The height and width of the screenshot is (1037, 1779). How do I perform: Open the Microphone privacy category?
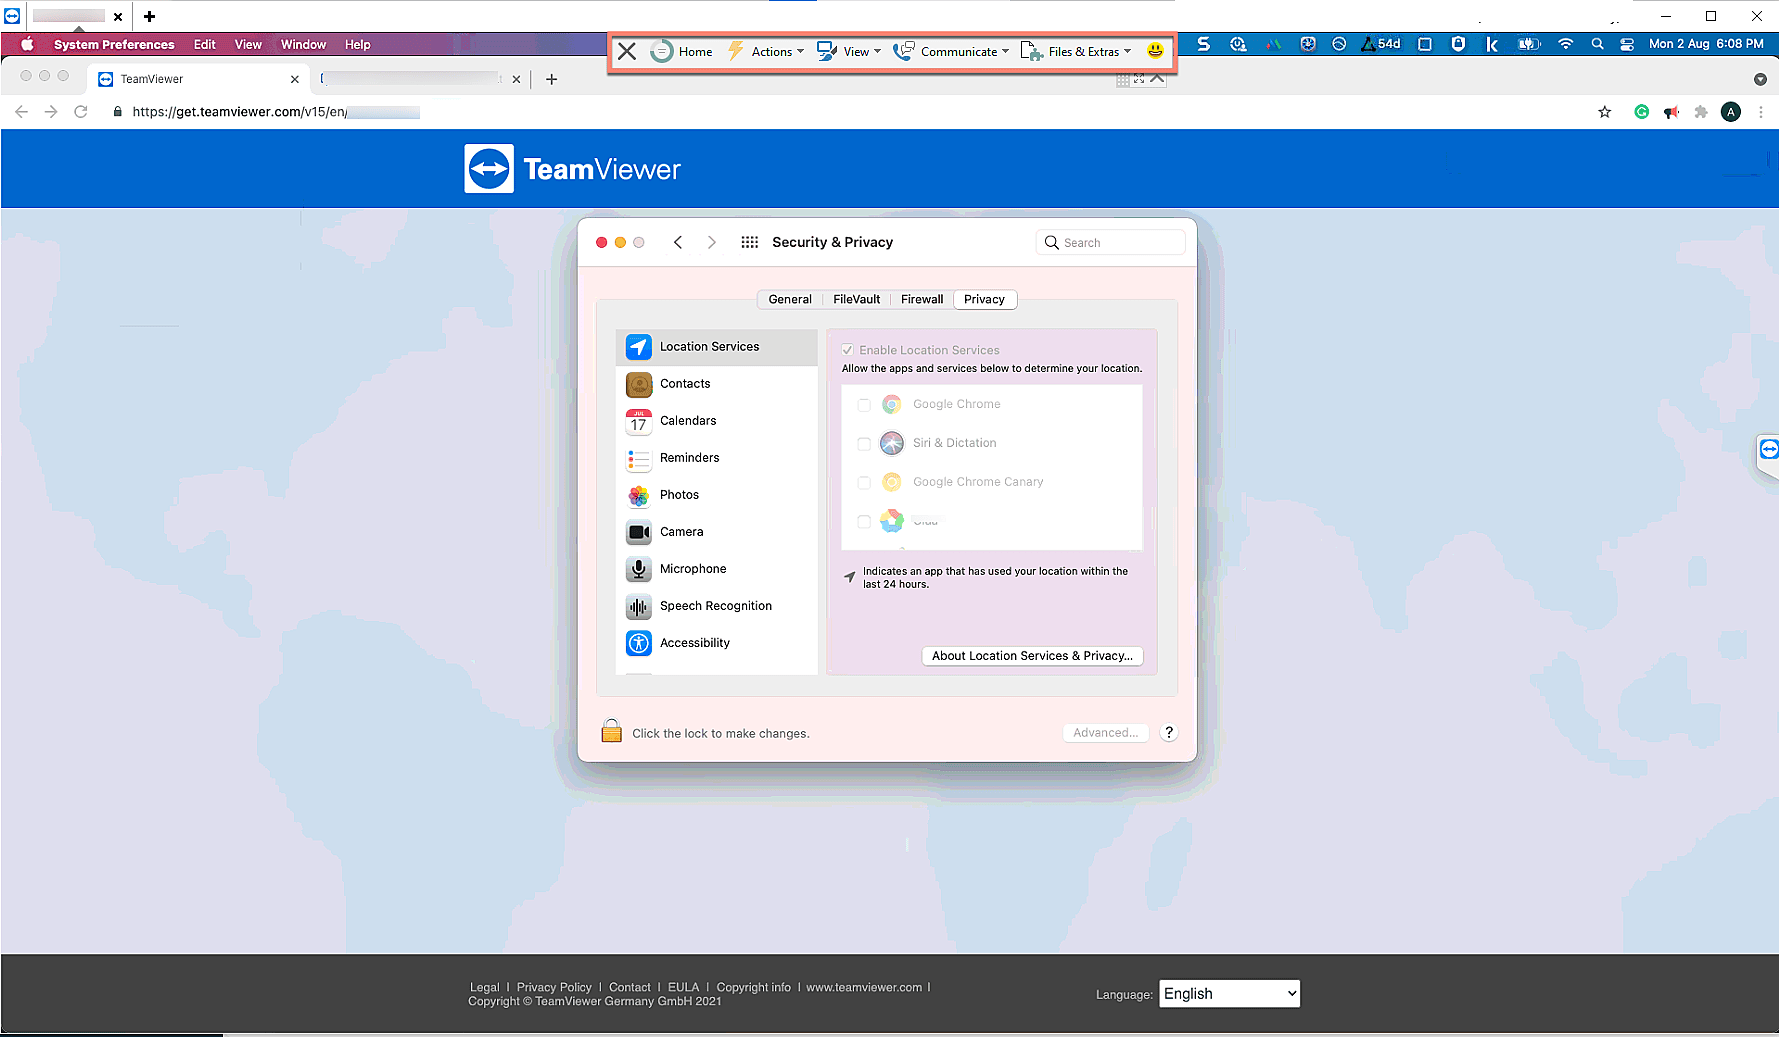[692, 569]
